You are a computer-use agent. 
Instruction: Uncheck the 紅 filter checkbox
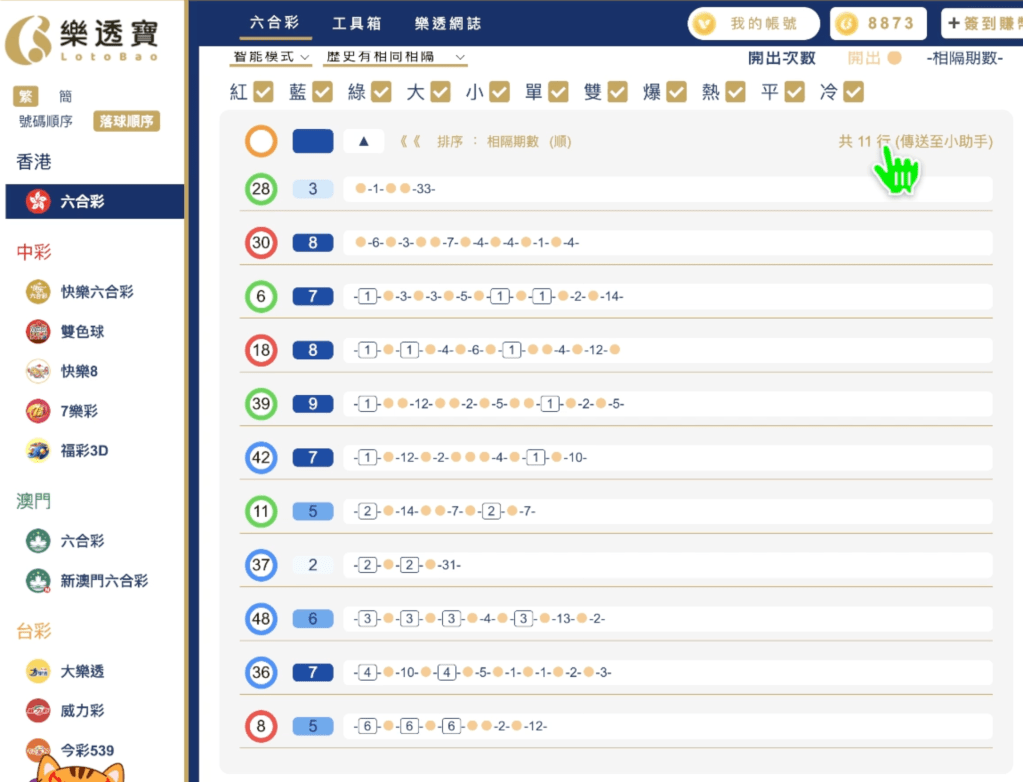[264, 91]
